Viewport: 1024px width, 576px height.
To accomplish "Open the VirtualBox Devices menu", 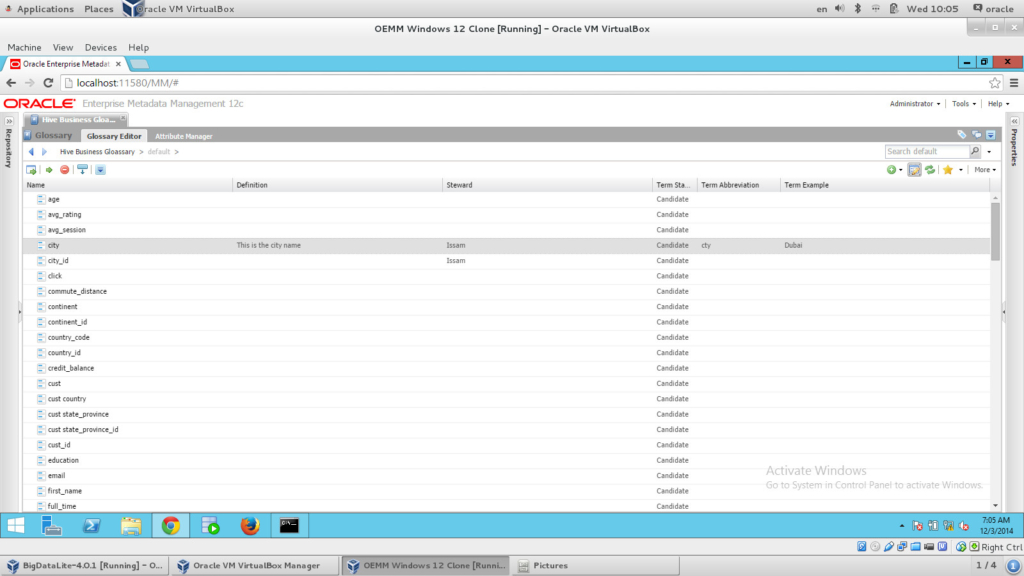I will pyautogui.click(x=101, y=48).
